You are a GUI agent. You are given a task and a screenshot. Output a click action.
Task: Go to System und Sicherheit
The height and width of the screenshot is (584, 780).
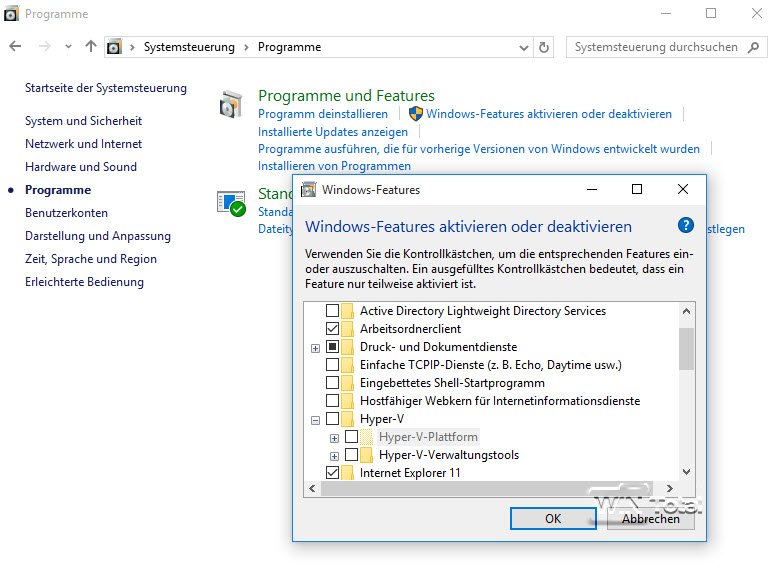[x=84, y=121]
